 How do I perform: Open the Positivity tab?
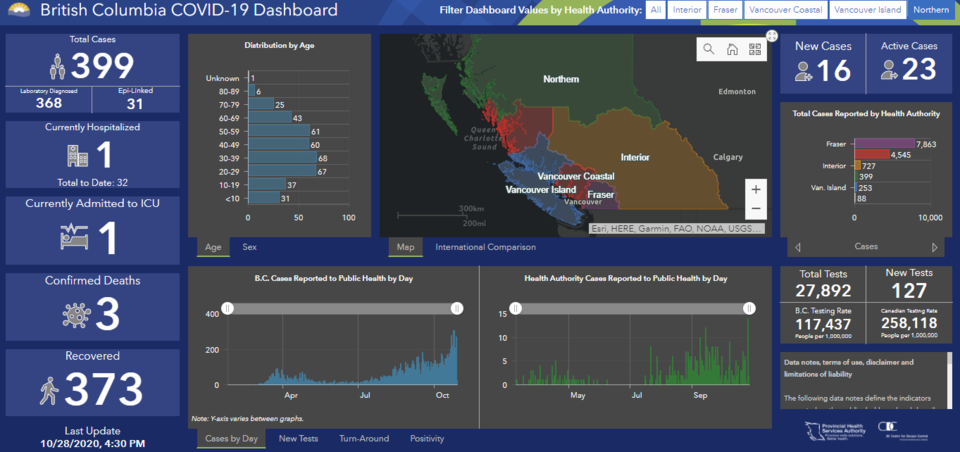point(427,439)
